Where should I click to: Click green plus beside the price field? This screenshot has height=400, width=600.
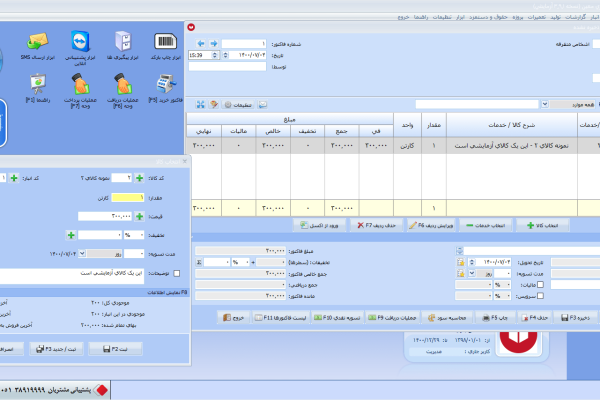pyautogui.click(x=140, y=217)
